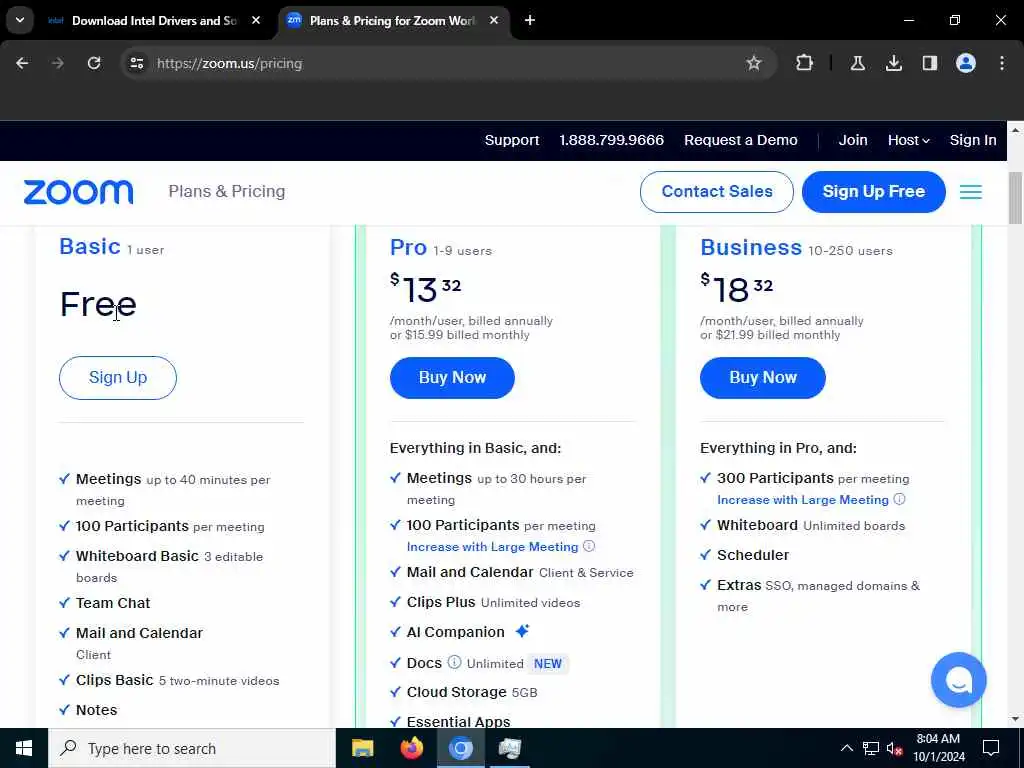
Task: Click the Pro plan title
Action: click(x=408, y=248)
